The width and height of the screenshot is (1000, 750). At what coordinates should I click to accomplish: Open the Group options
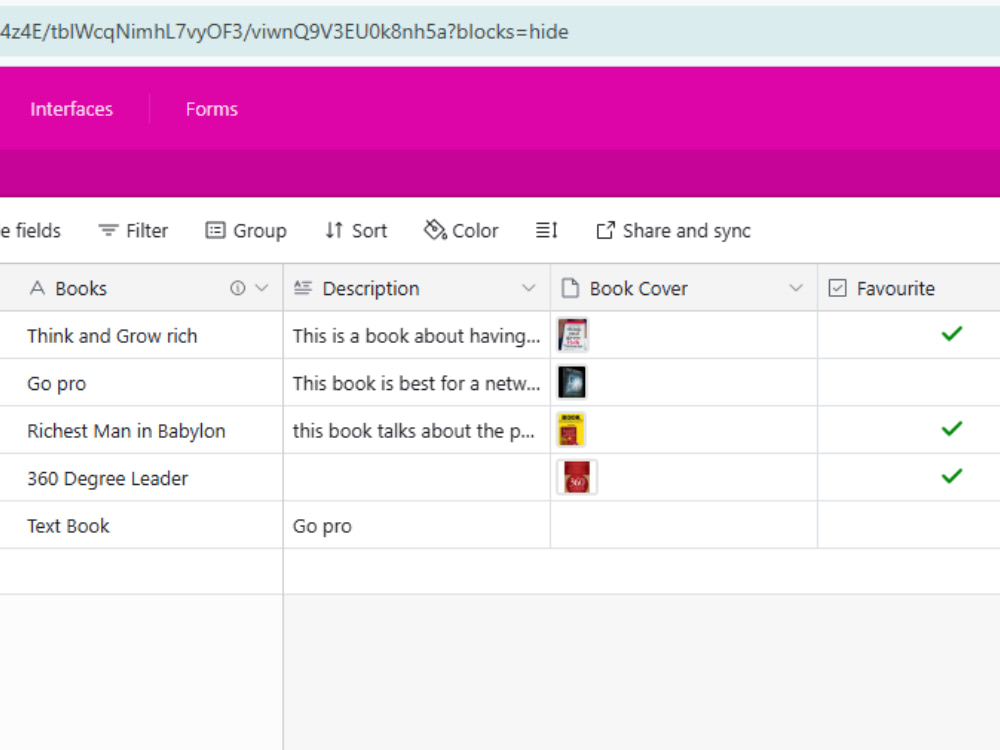coord(246,230)
